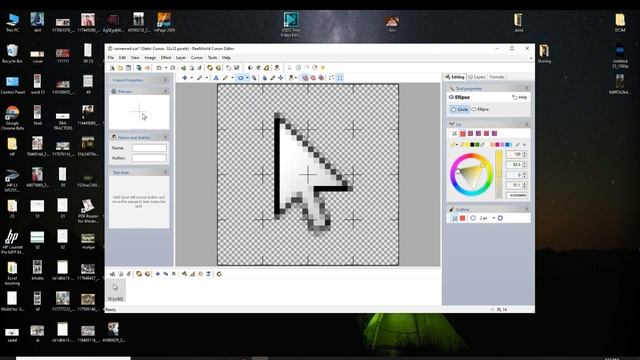Click the first pink blending mode icon

[x=305, y=78]
